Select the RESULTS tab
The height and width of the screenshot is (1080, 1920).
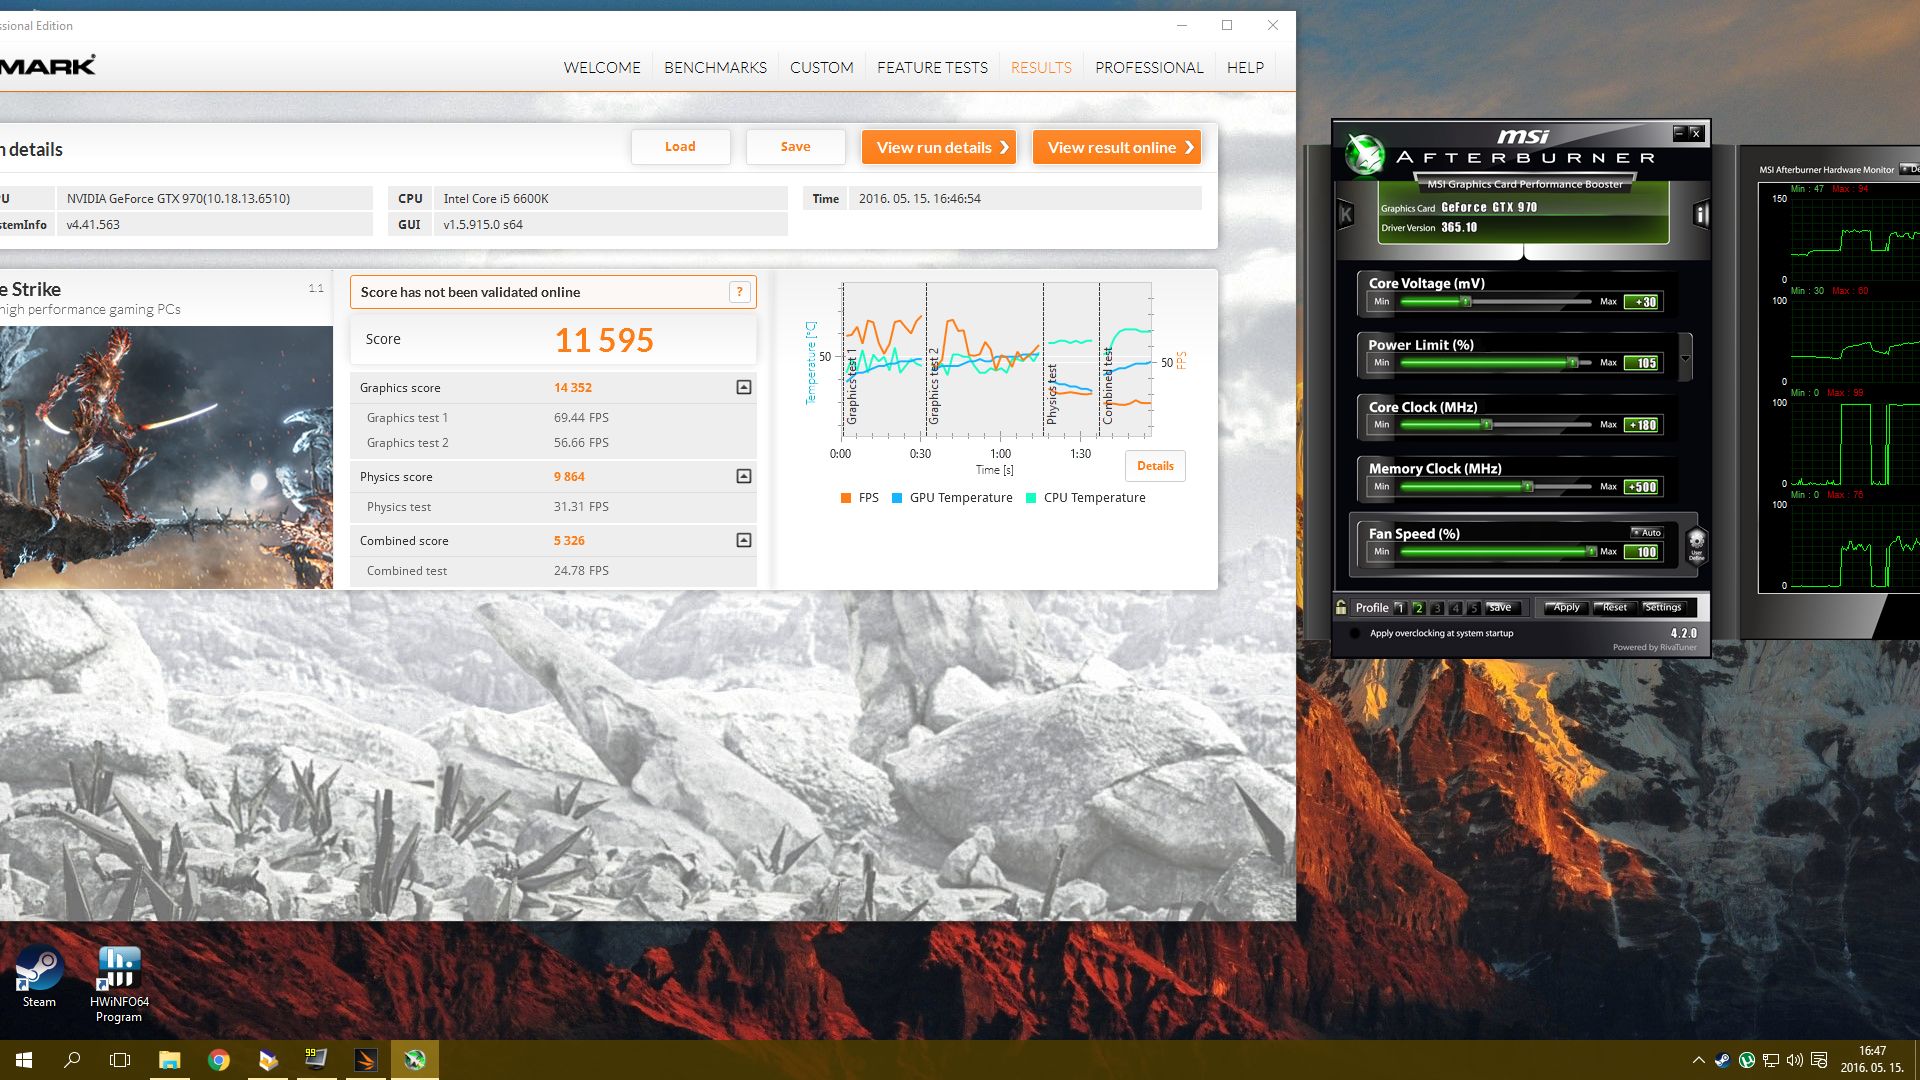click(x=1041, y=67)
